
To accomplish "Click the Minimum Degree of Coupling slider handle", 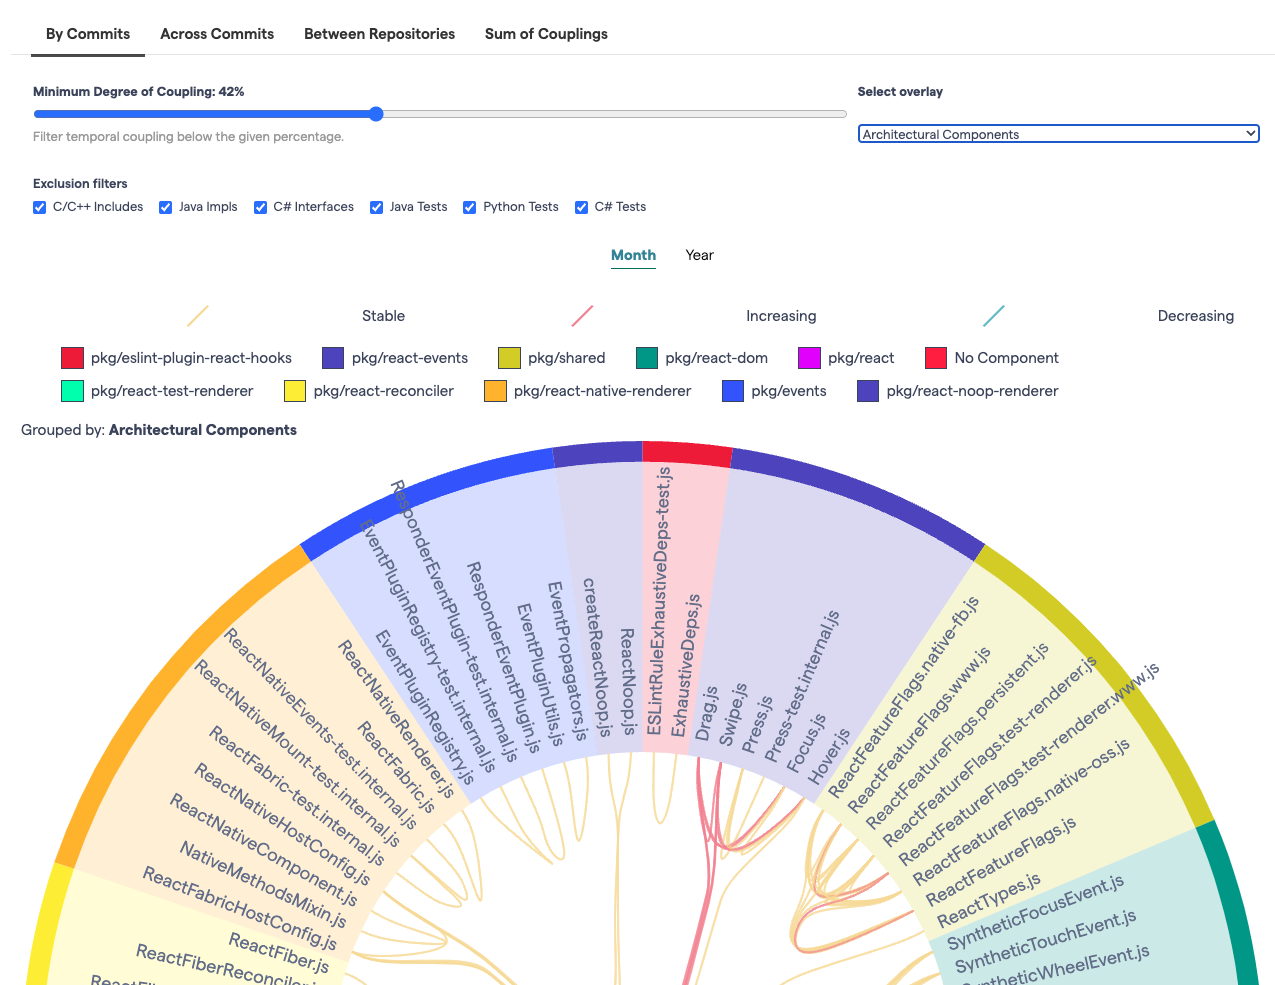I will pos(376,114).
